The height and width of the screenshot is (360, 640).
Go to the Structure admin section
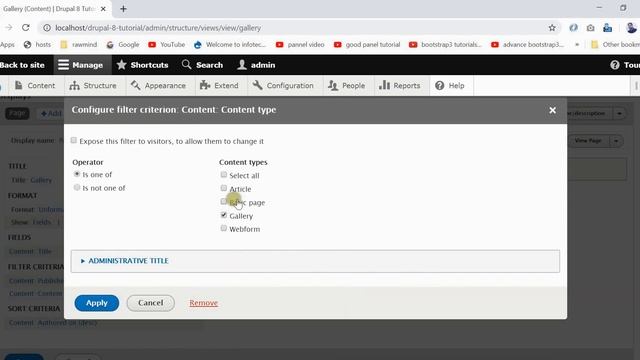pyautogui.click(x=93, y=86)
